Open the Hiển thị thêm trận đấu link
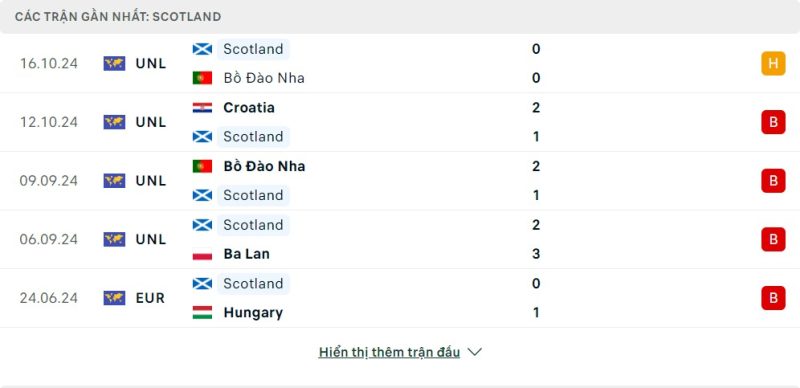Screen dimensions: 800x388 coord(389,352)
